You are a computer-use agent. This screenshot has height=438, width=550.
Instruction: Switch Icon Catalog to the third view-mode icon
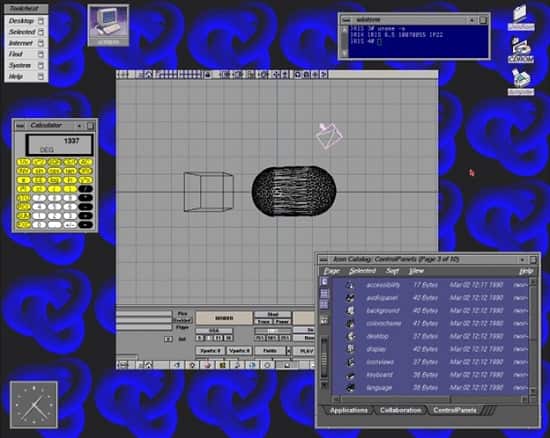pos(324,304)
